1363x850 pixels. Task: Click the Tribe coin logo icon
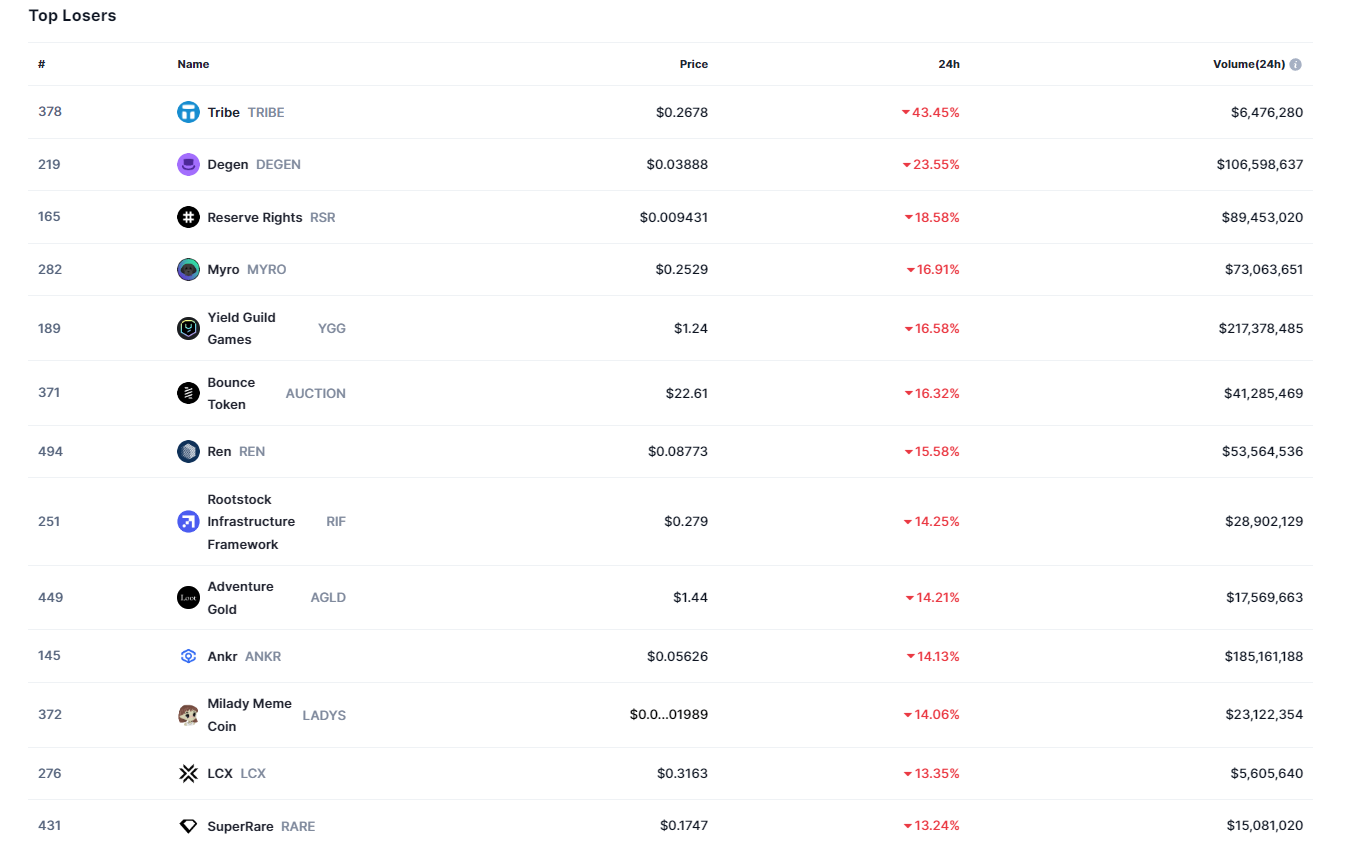188,112
